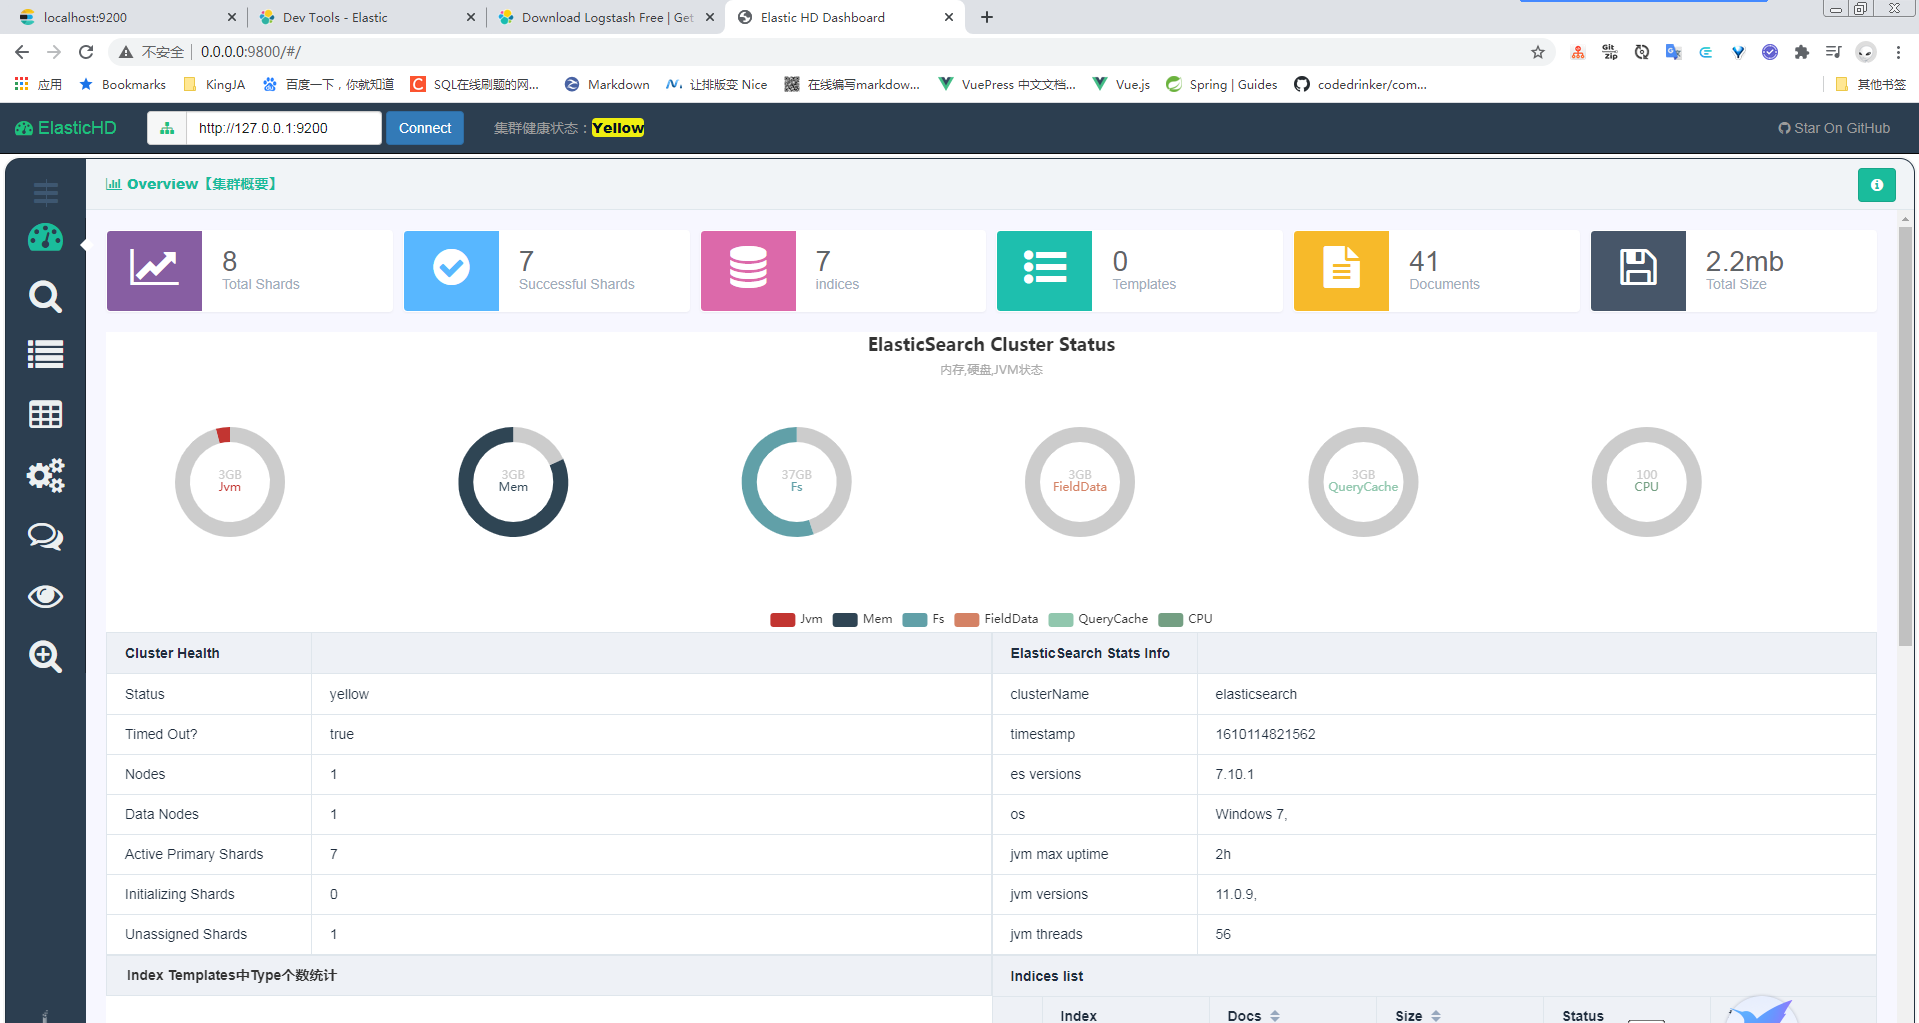Open Star On GitHub link

point(1834,128)
